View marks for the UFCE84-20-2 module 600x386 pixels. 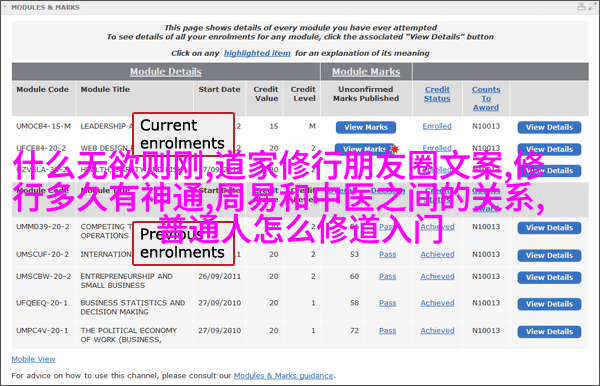364,149
